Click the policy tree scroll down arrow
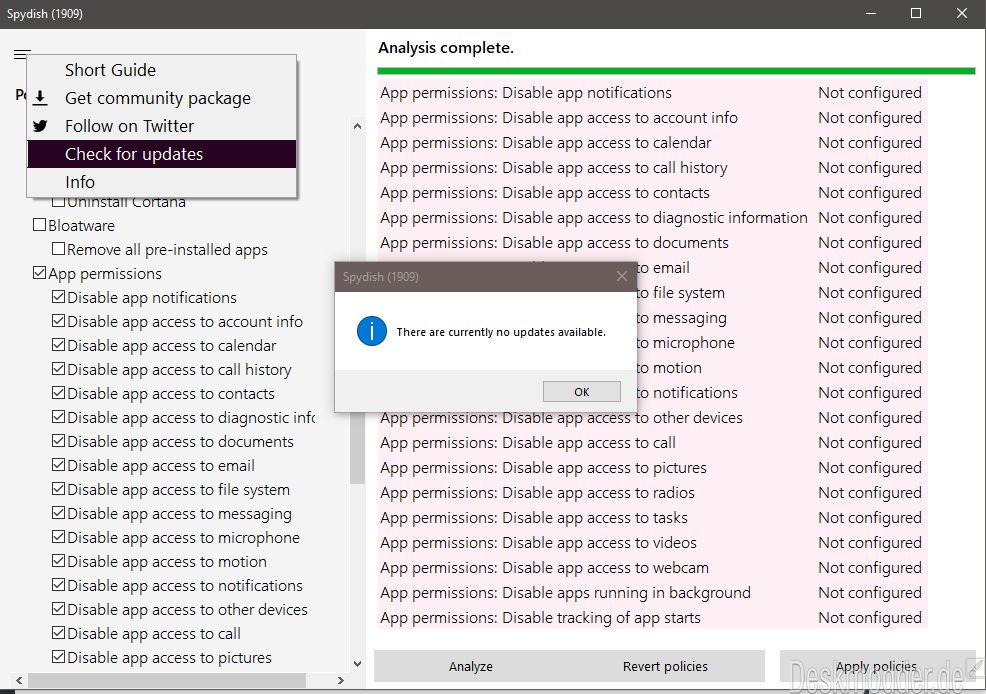986x694 pixels. 357,663
